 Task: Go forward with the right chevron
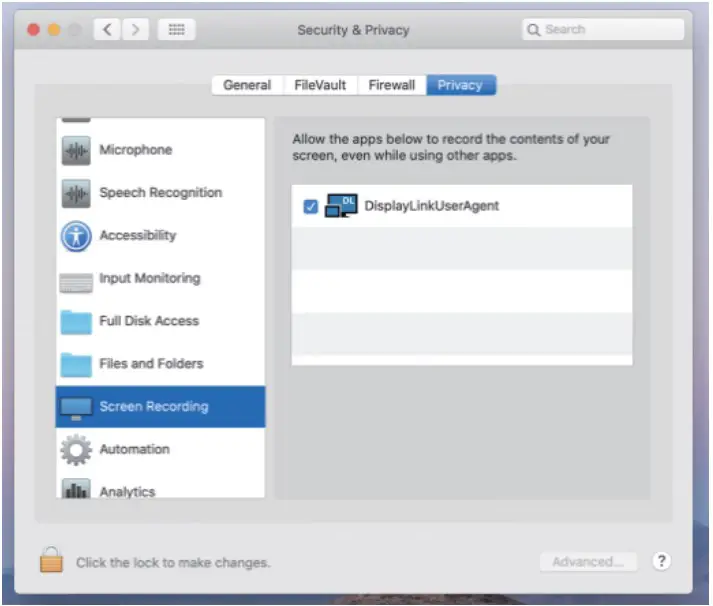point(135,30)
